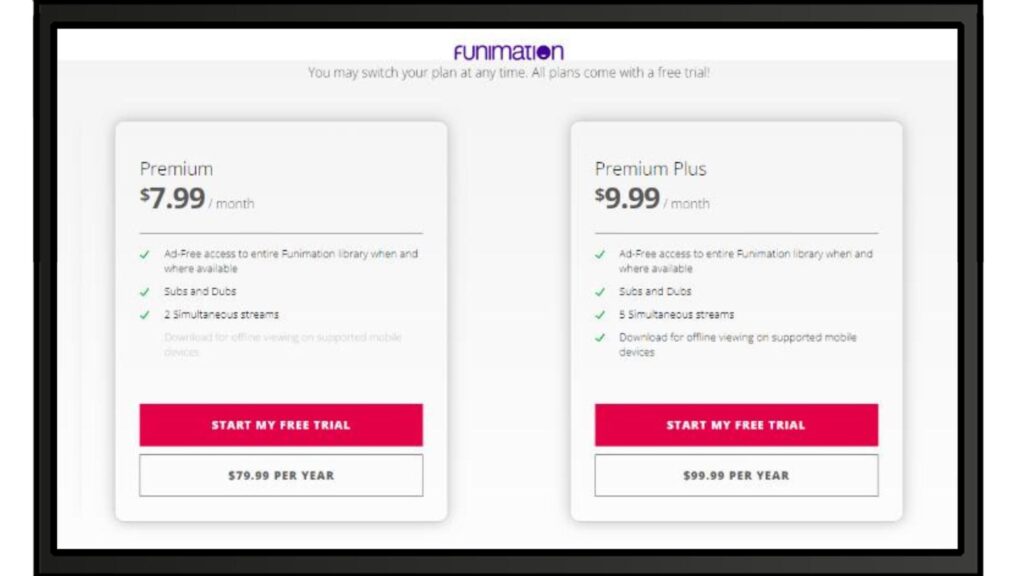Click the checkmark beside Download for offline viewing
Viewport: 1024px width, 576px height.
click(x=601, y=338)
